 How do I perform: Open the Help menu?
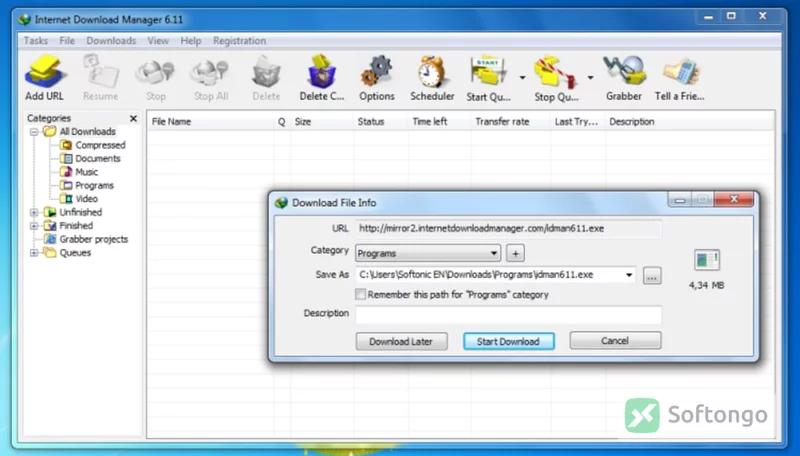point(191,41)
